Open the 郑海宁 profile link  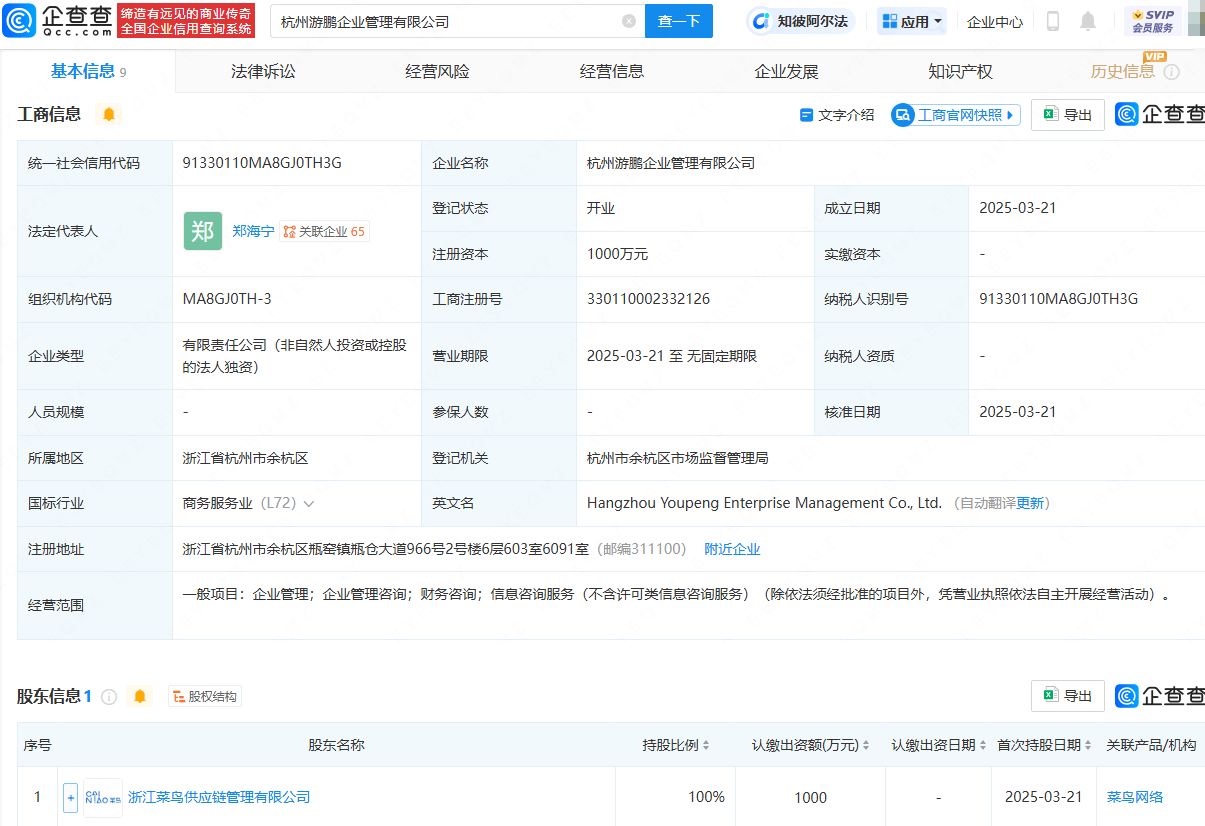tap(253, 231)
